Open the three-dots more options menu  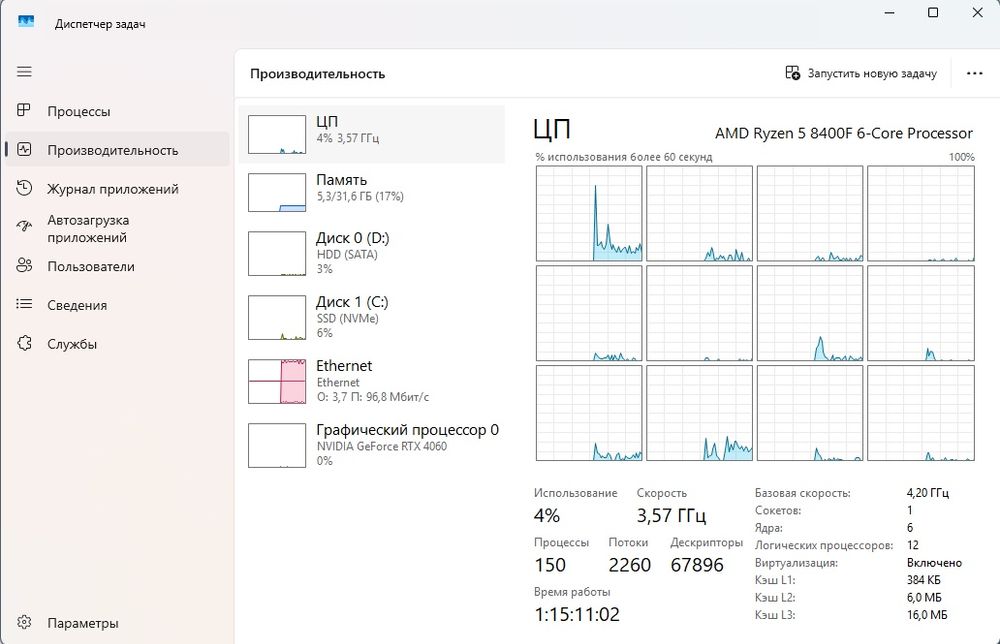974,73
